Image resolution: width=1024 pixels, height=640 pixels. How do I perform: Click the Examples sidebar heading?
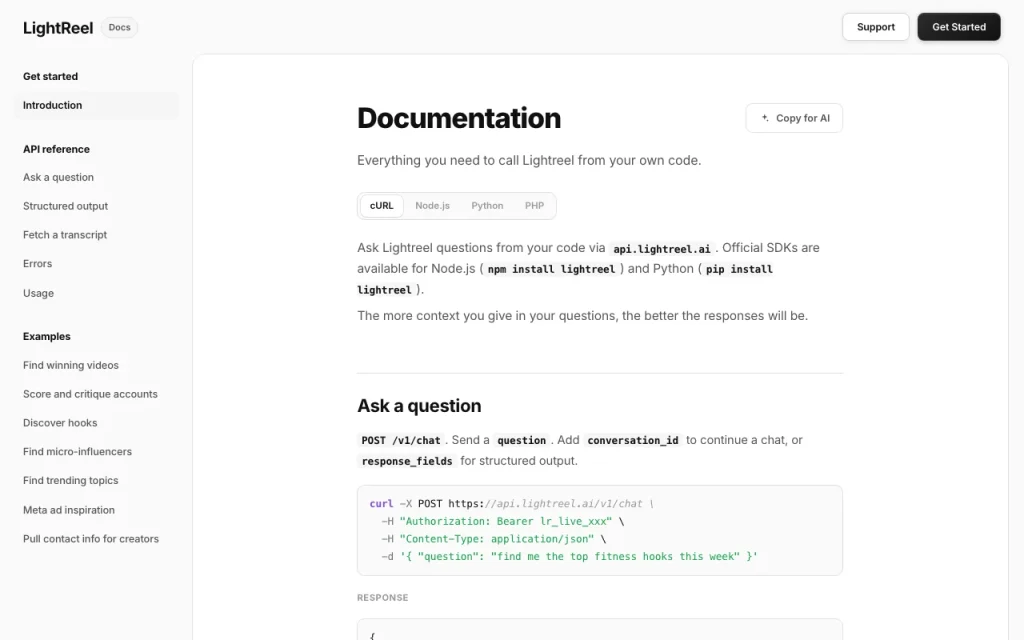46,336
